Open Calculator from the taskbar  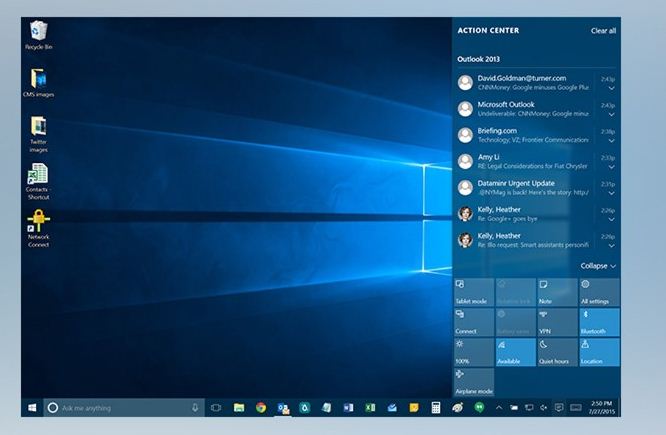pos(436,408)
